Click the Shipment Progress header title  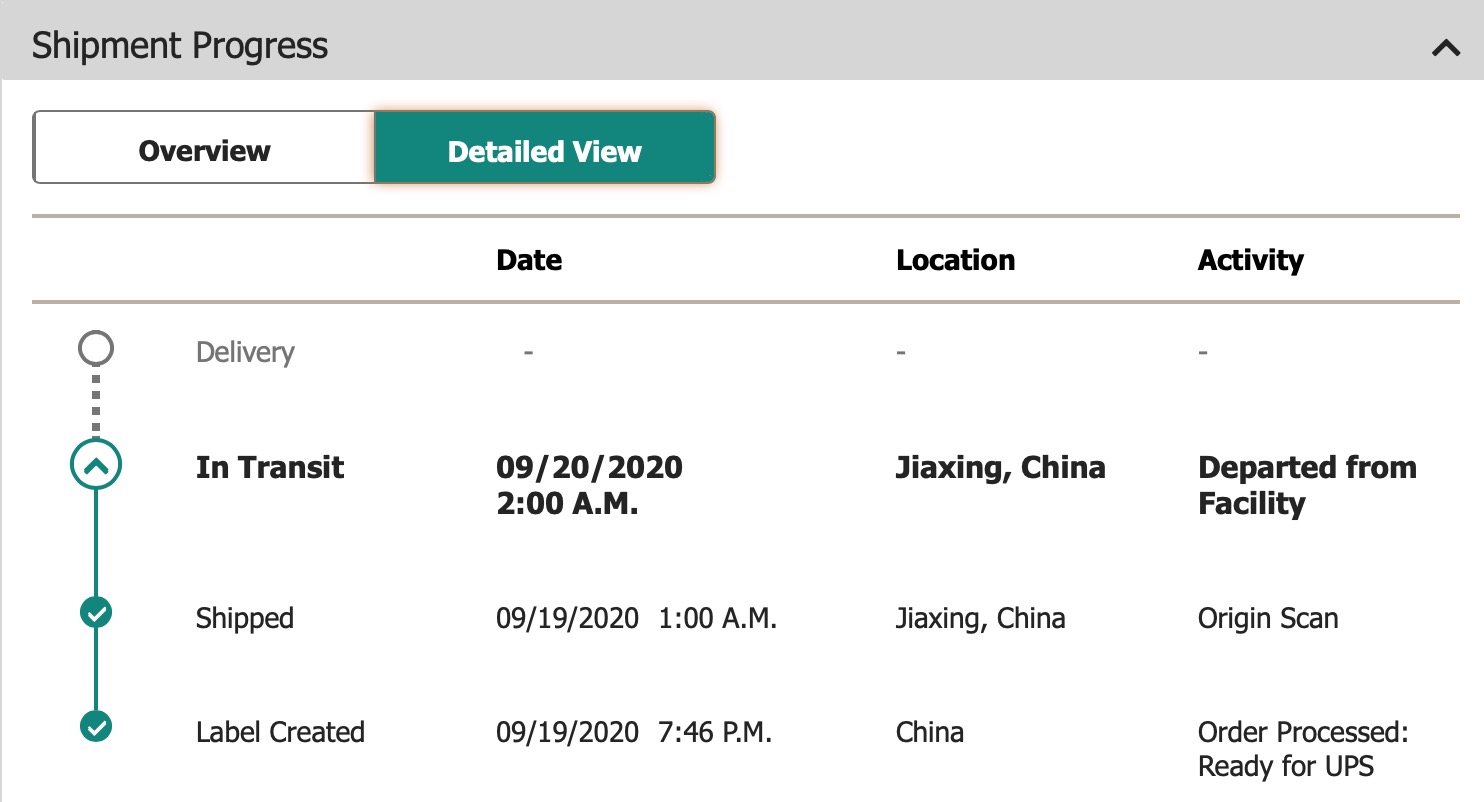pos(180,46)
